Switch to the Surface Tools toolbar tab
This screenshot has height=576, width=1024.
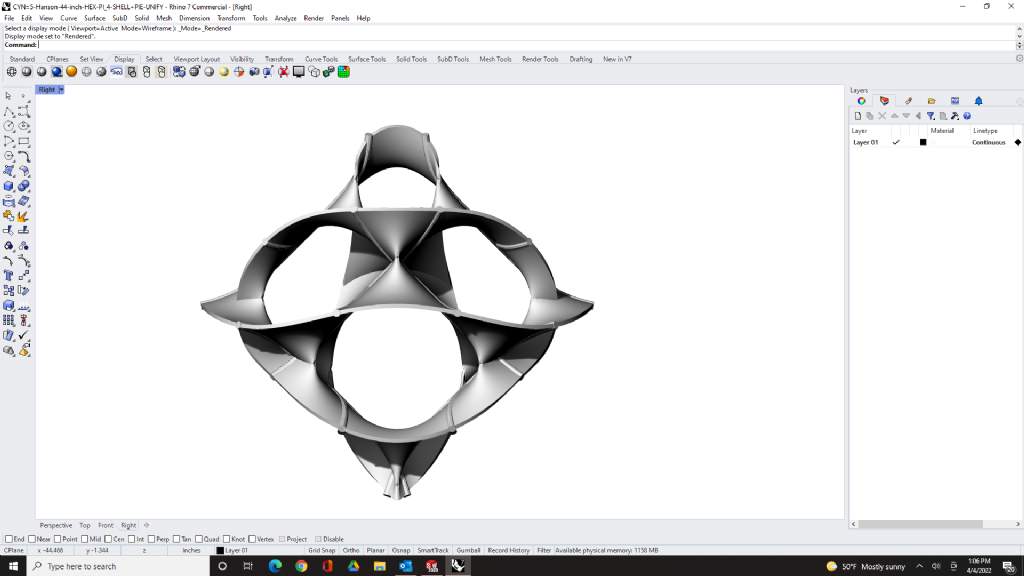click(367, 59)
